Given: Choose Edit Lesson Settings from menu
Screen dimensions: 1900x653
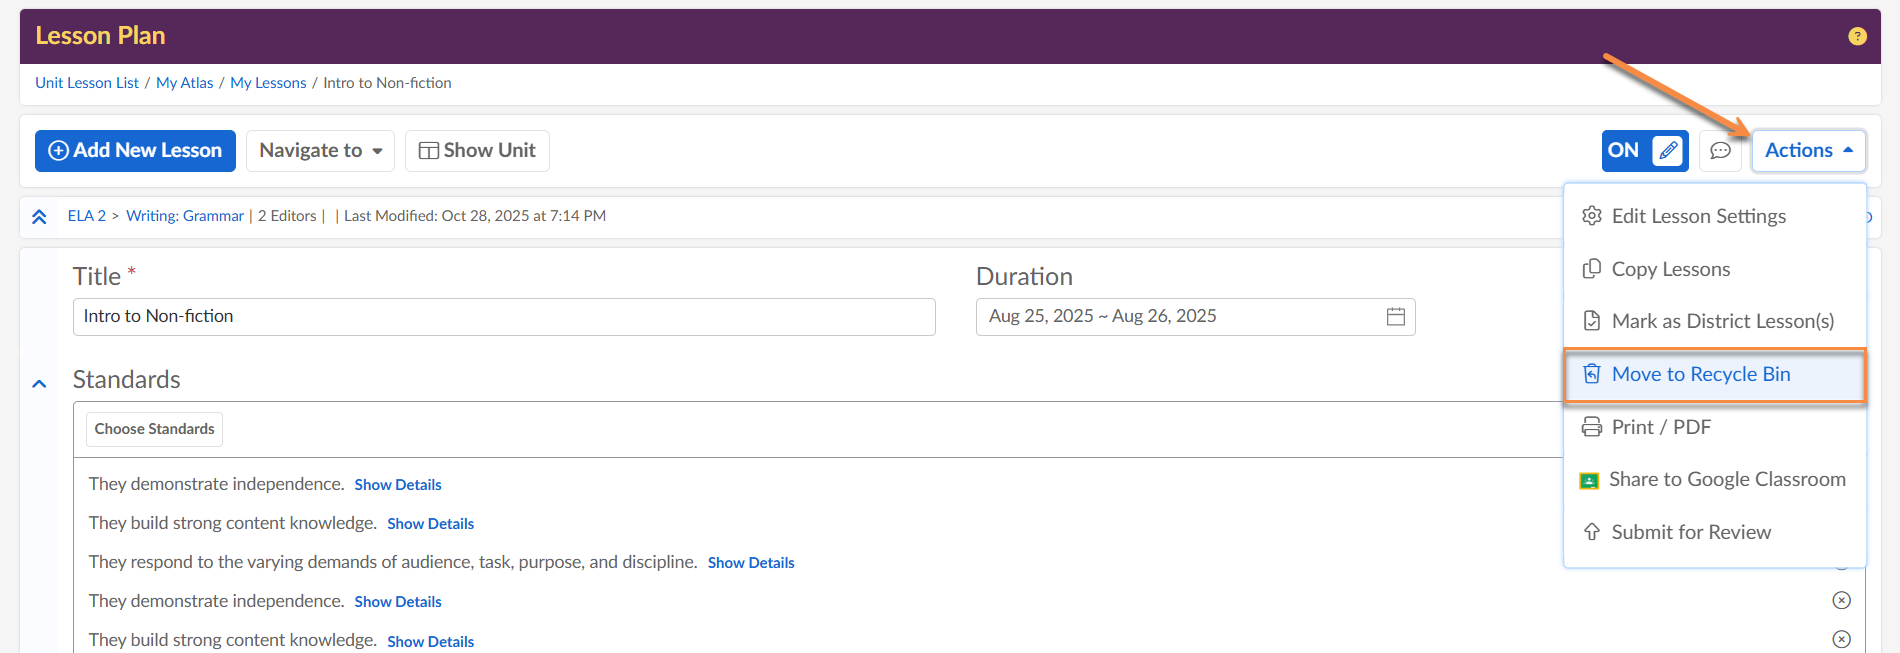Looking at the screenshot, I should tap(1698, 217).
